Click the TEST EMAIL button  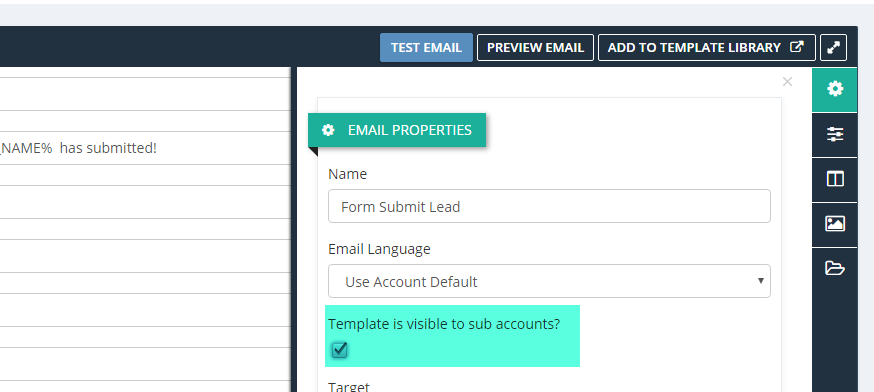426,47
